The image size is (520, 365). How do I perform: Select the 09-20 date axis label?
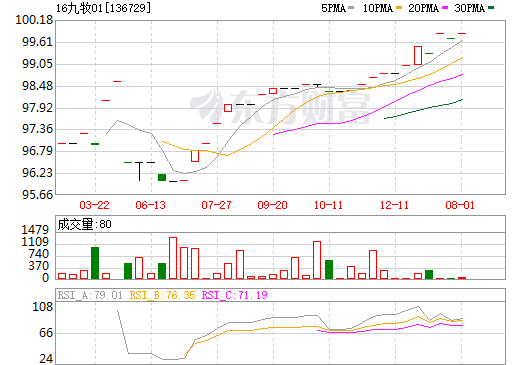pos(273,205)
